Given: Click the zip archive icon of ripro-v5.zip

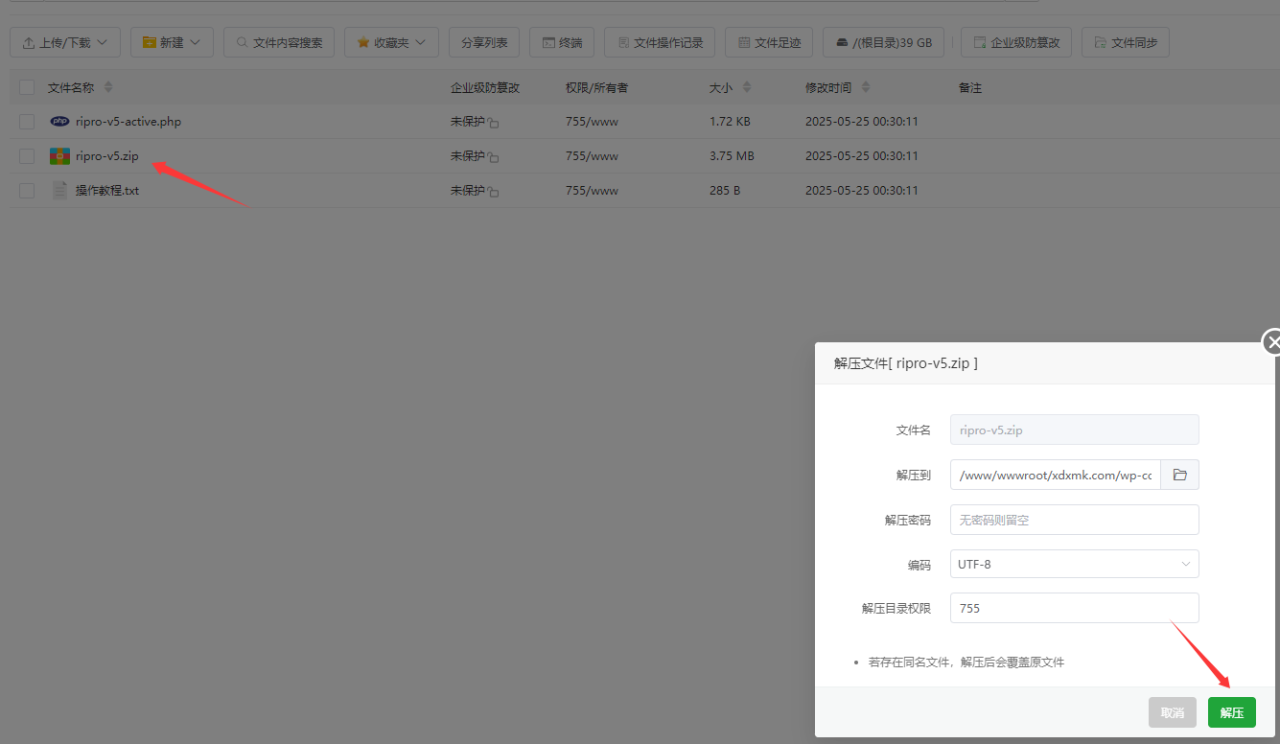Looking at the screenshot, I should (x=60, y=156).
